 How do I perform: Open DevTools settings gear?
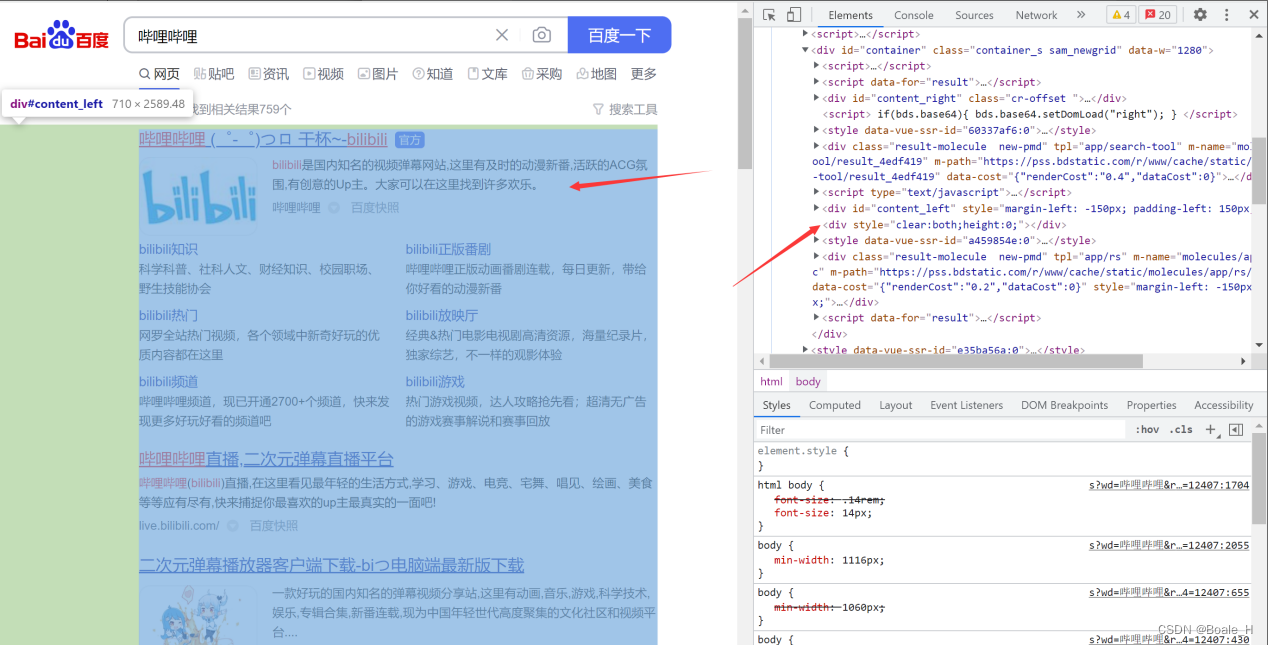[x=1200, y=15]
